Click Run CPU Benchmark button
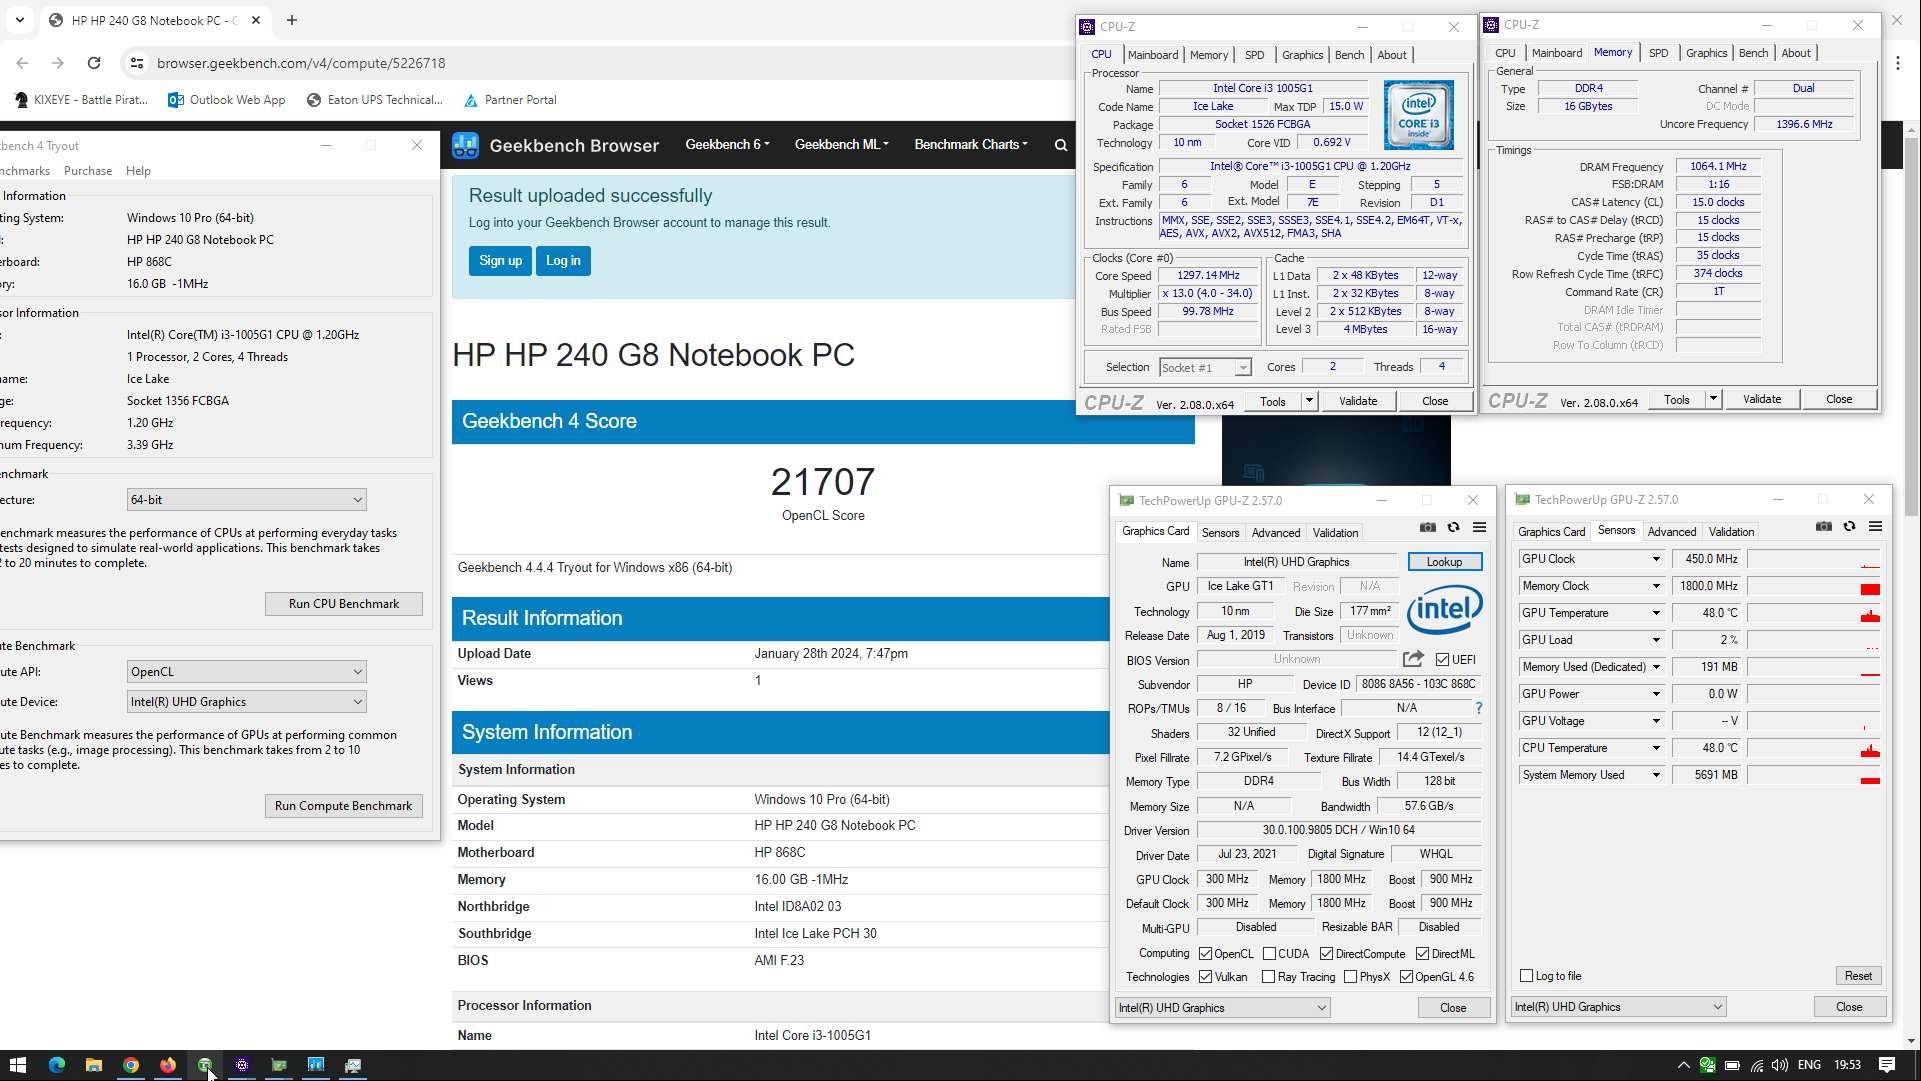Screen dimensions: 1921x1081 [344, 604]
